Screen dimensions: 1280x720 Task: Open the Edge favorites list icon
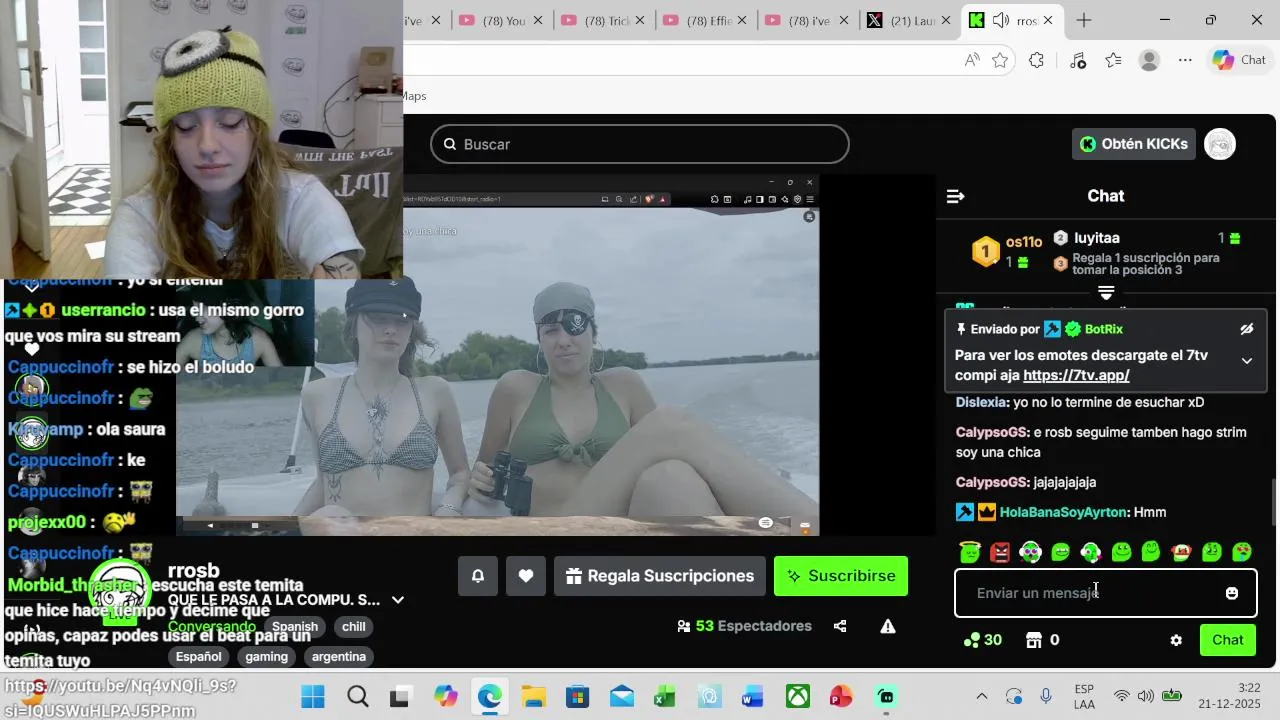pos(1113,60)
